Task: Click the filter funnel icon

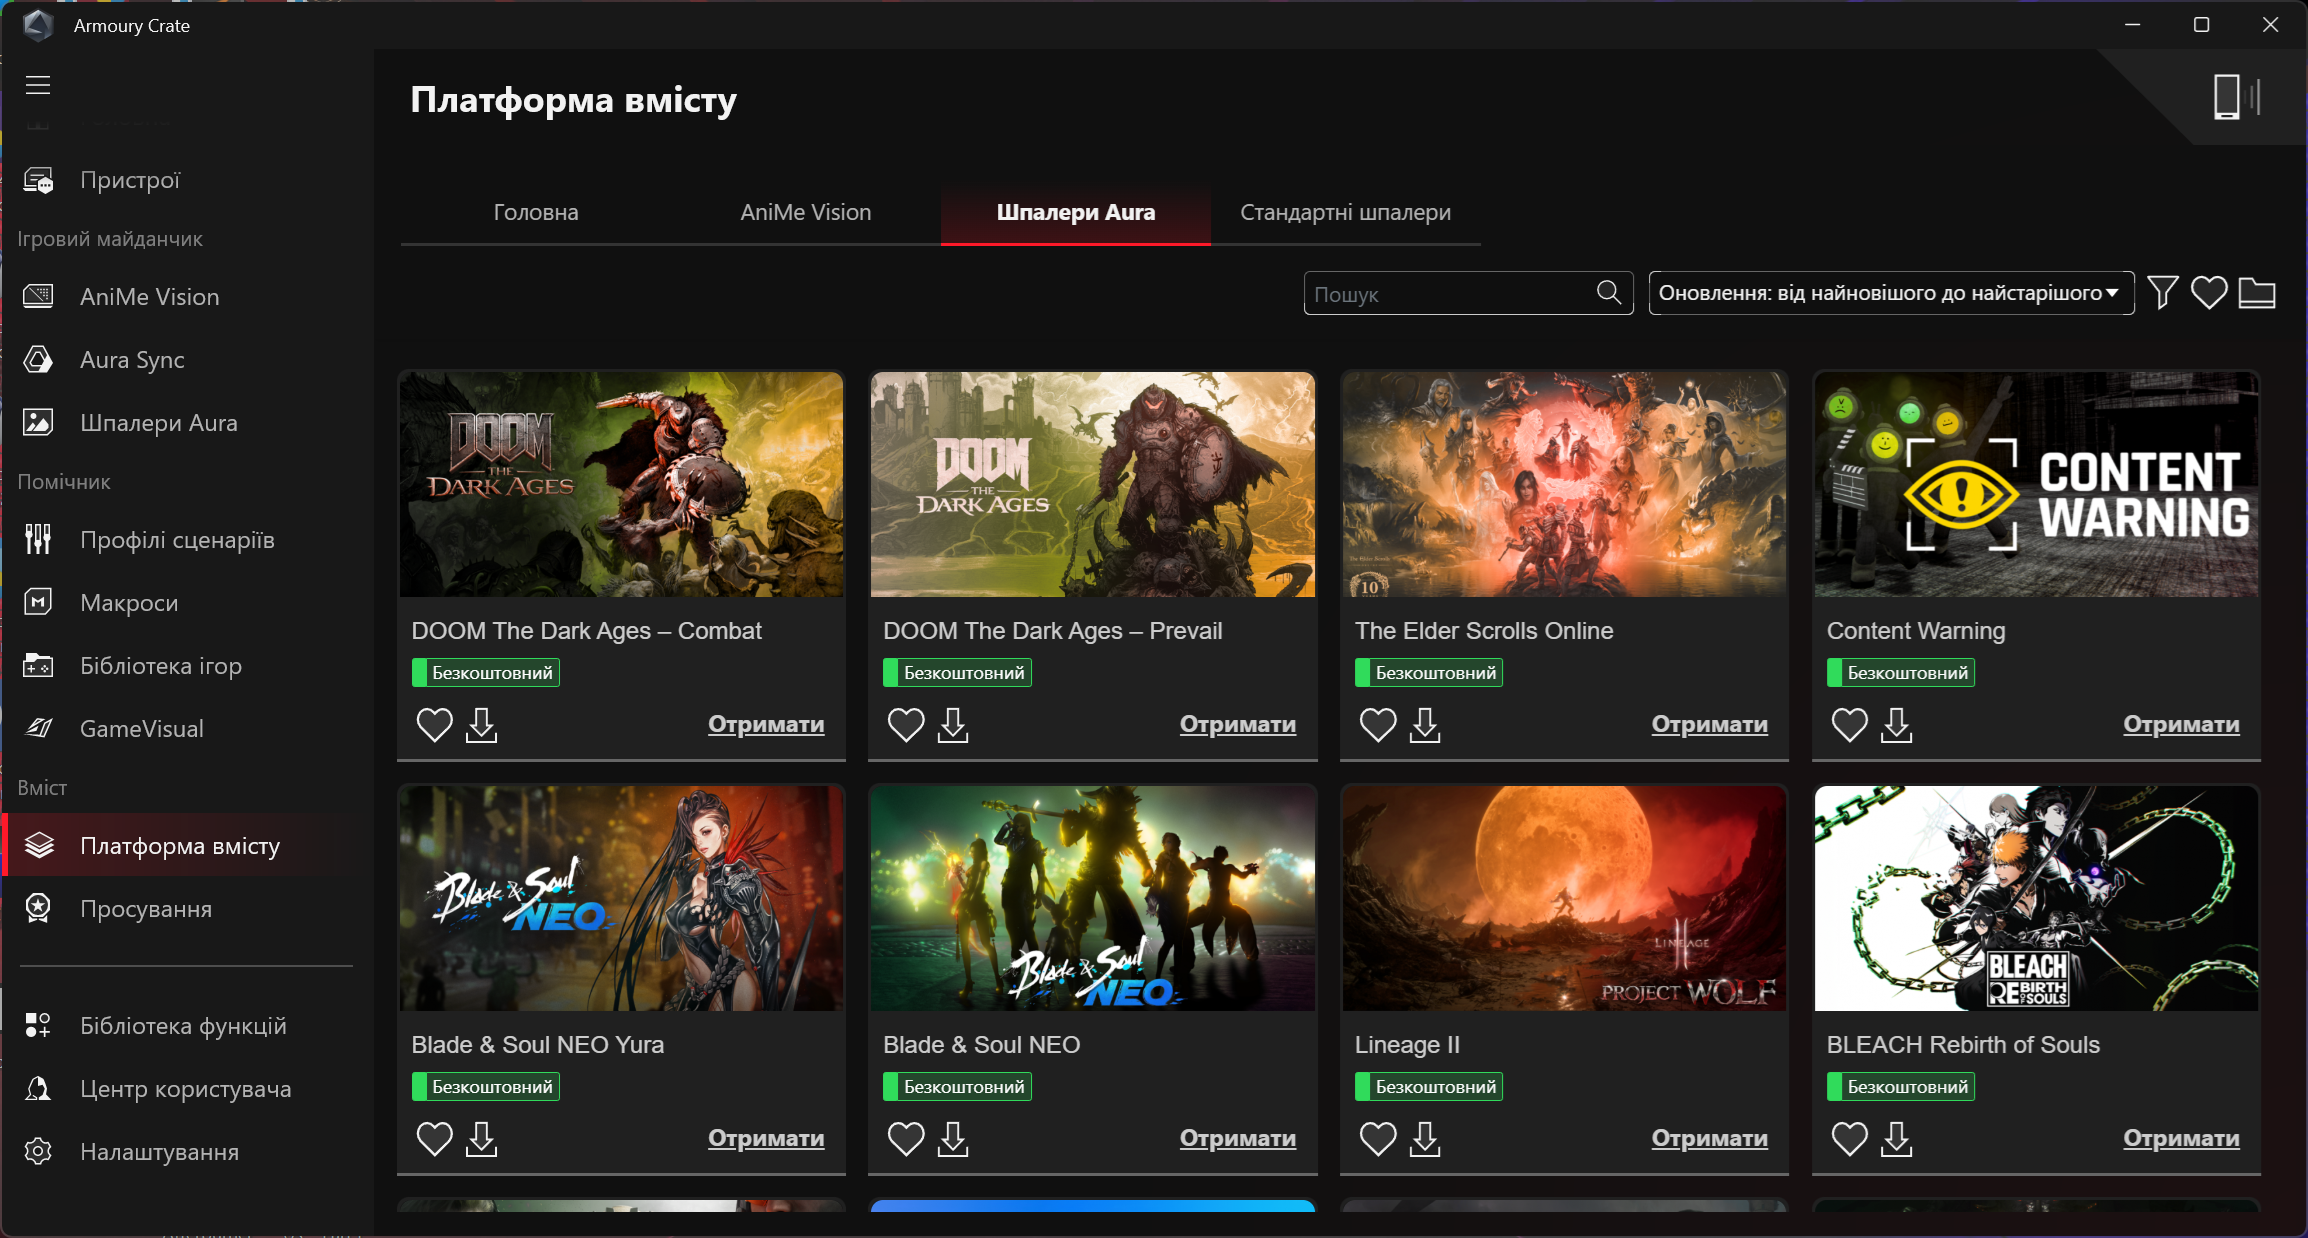Action: pyautogui.click(x=2162, y=293)
